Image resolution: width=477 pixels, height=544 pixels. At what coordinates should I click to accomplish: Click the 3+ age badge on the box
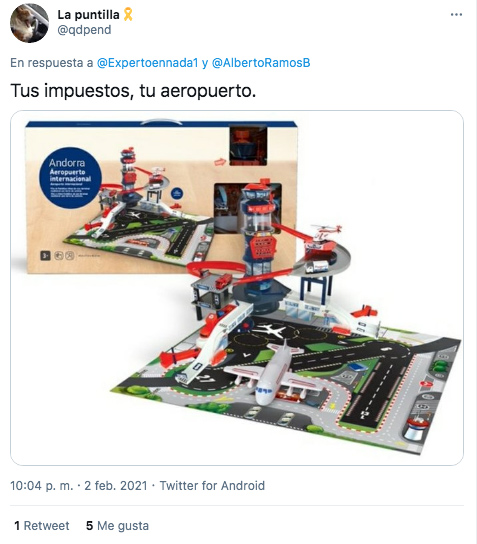pyautogui.click(x=45, y=256)
